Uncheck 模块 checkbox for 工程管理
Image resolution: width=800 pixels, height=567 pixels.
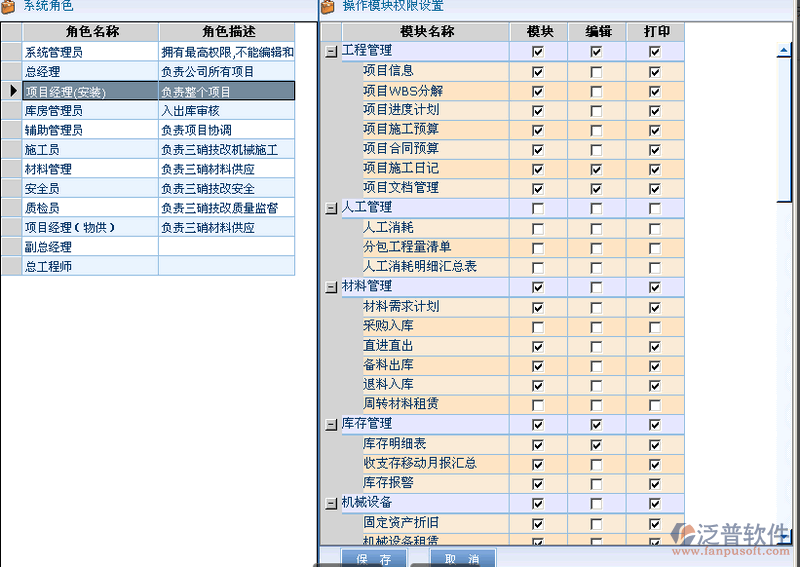pyautogui.click(x=538, y=52)
